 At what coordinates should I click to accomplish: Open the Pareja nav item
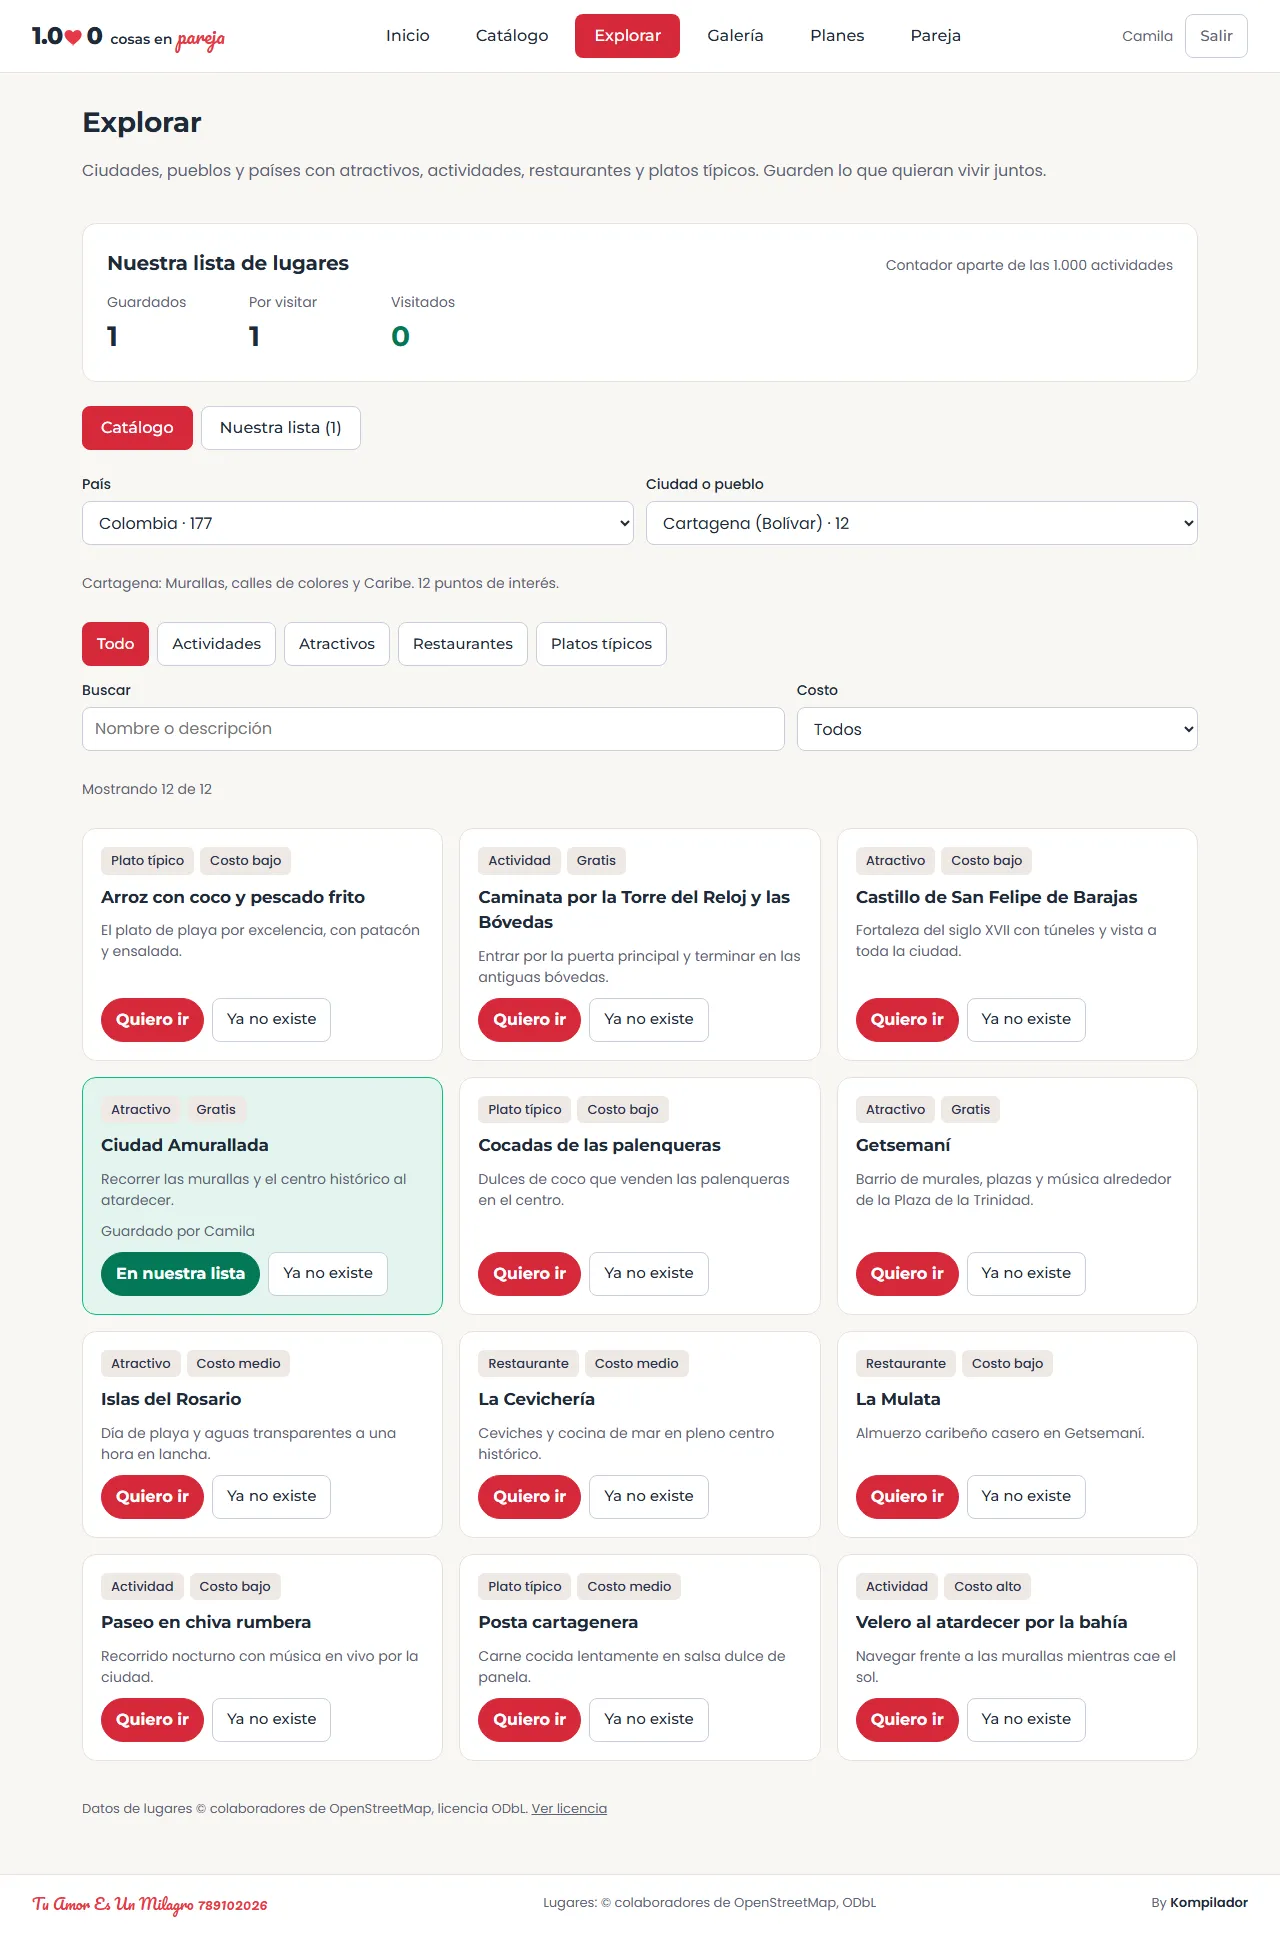935,36
